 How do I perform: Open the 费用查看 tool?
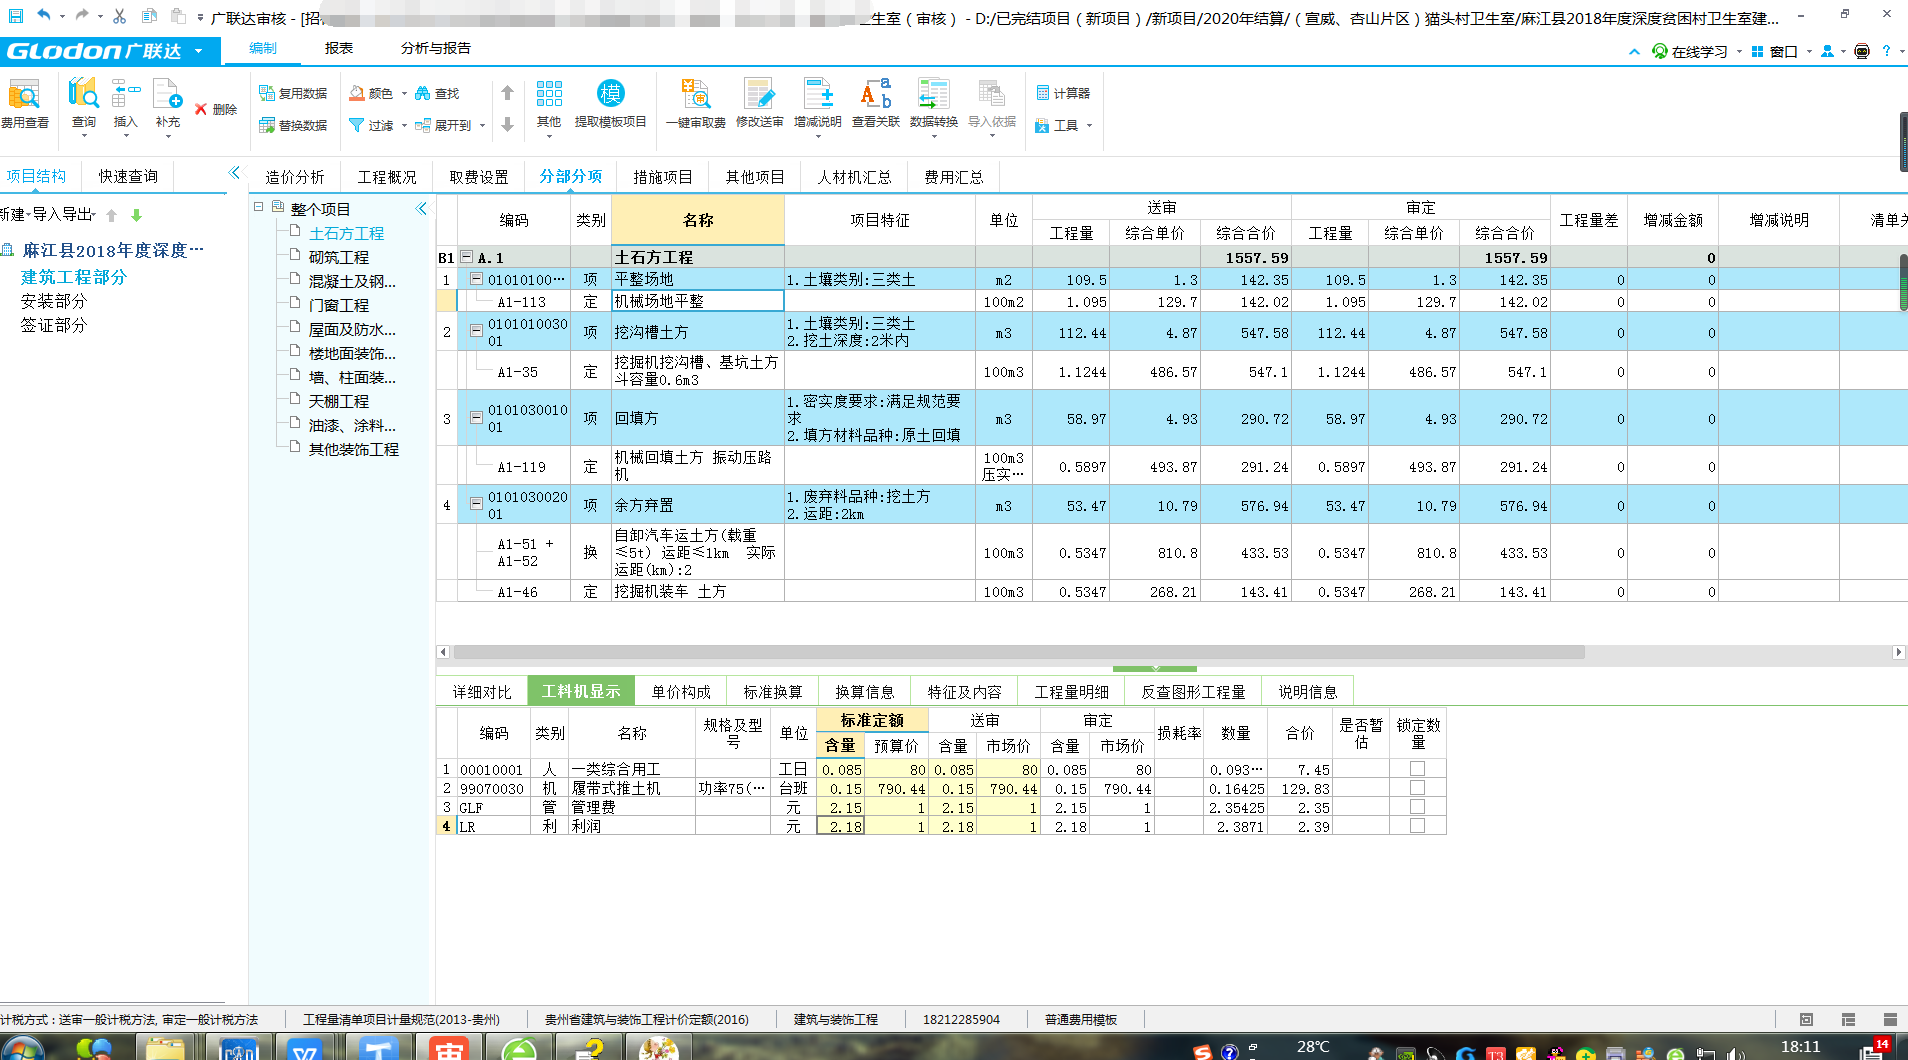click(24, 104)
